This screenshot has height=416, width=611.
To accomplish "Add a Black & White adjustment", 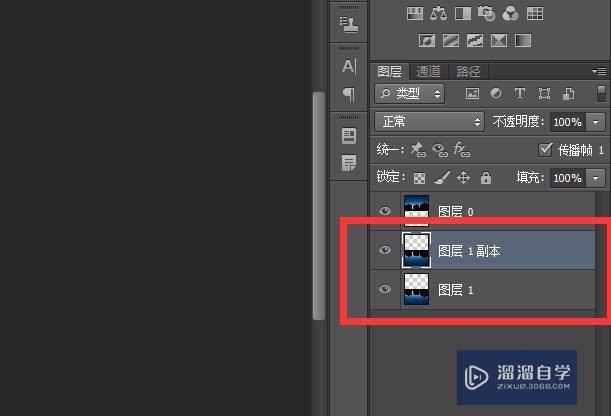I will point(463,14).
